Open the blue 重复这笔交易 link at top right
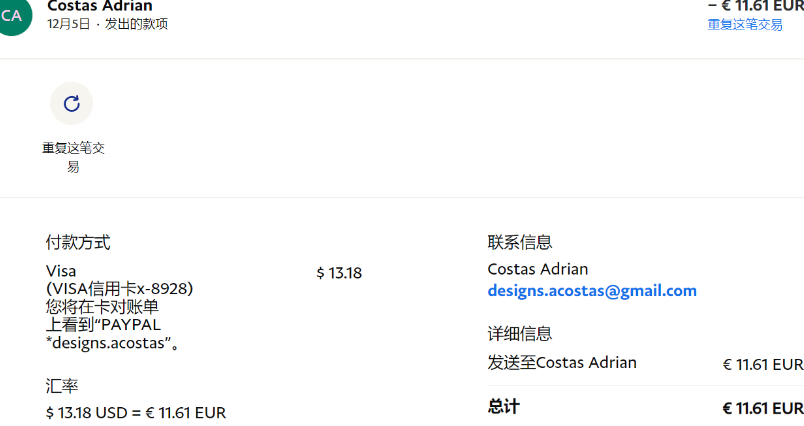Viewport: 804px width, 426px height. click(745, 25)
